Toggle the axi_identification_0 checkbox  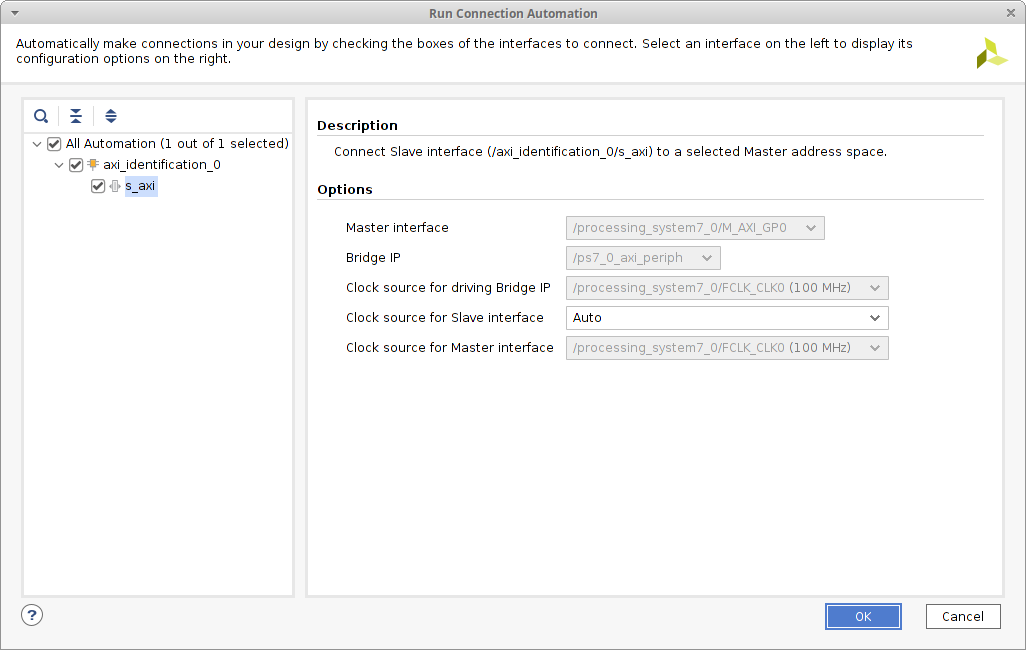tap(76, 165)
